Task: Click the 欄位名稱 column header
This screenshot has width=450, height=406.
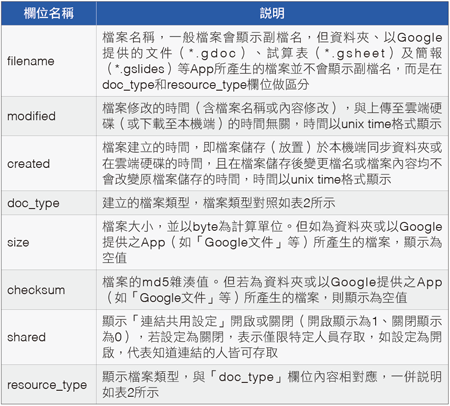Action: pyautogui.click(x=49, y=13)
